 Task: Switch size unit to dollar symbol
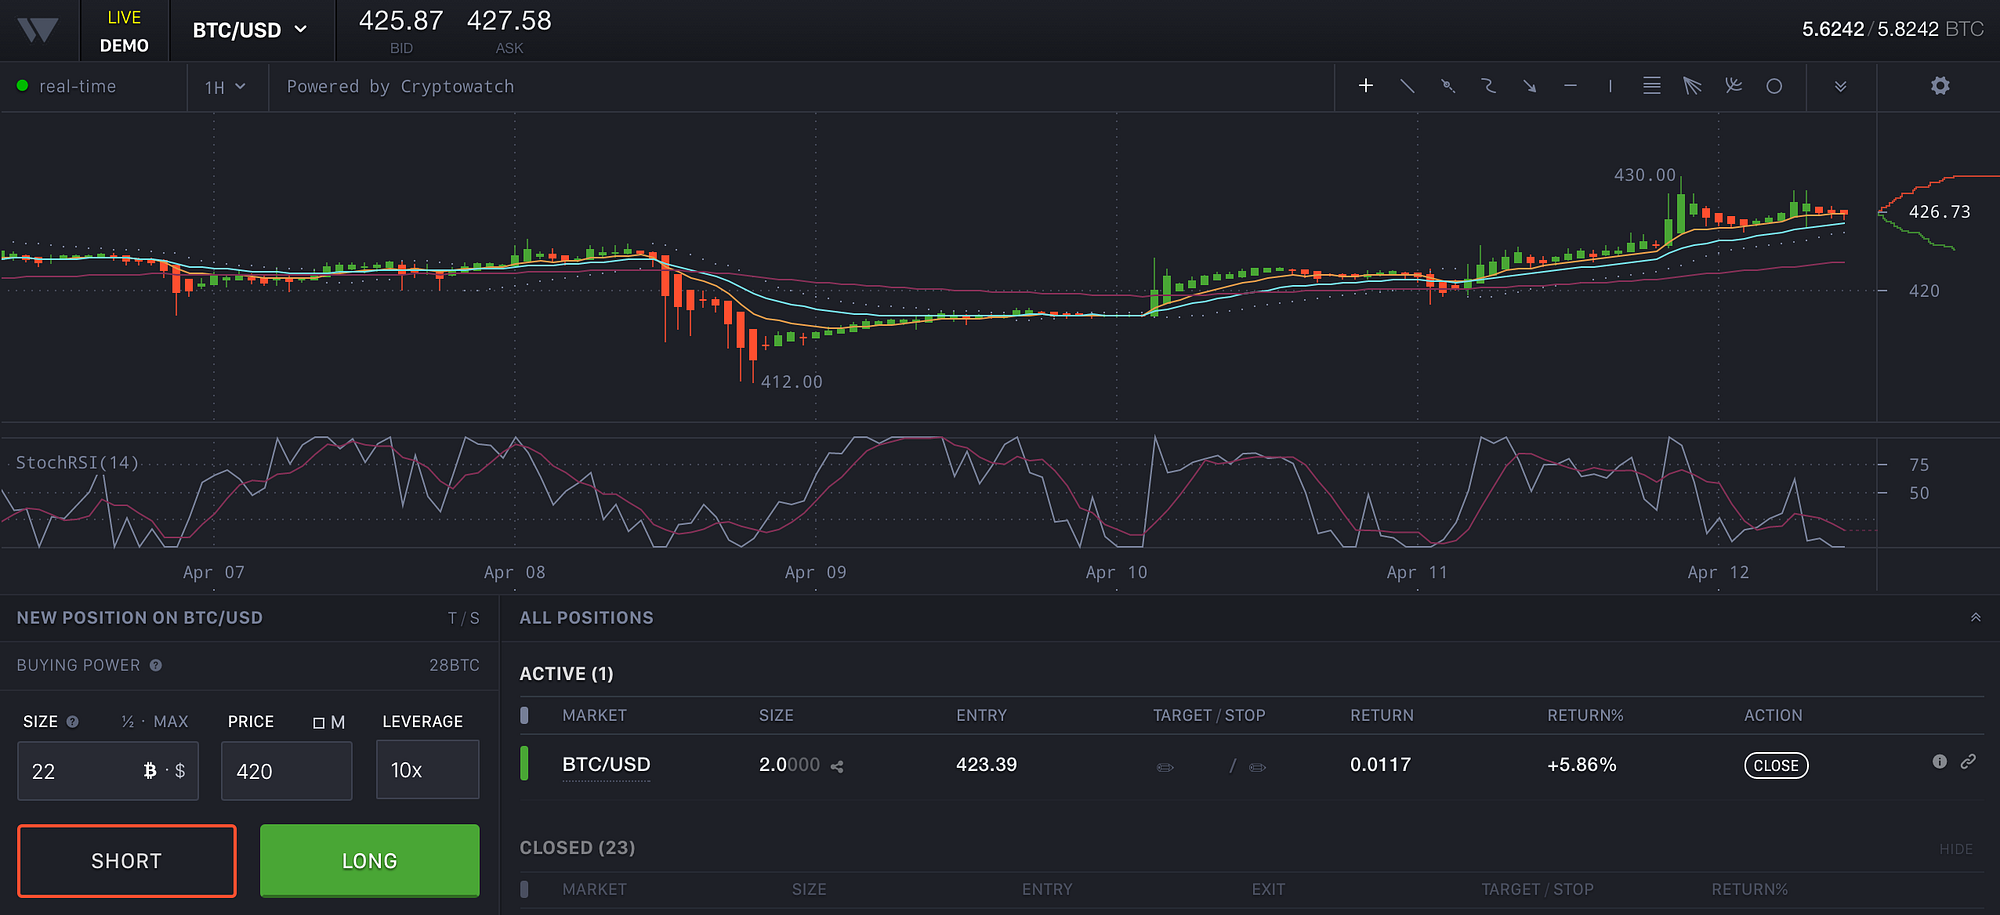(x=180, y=770)
